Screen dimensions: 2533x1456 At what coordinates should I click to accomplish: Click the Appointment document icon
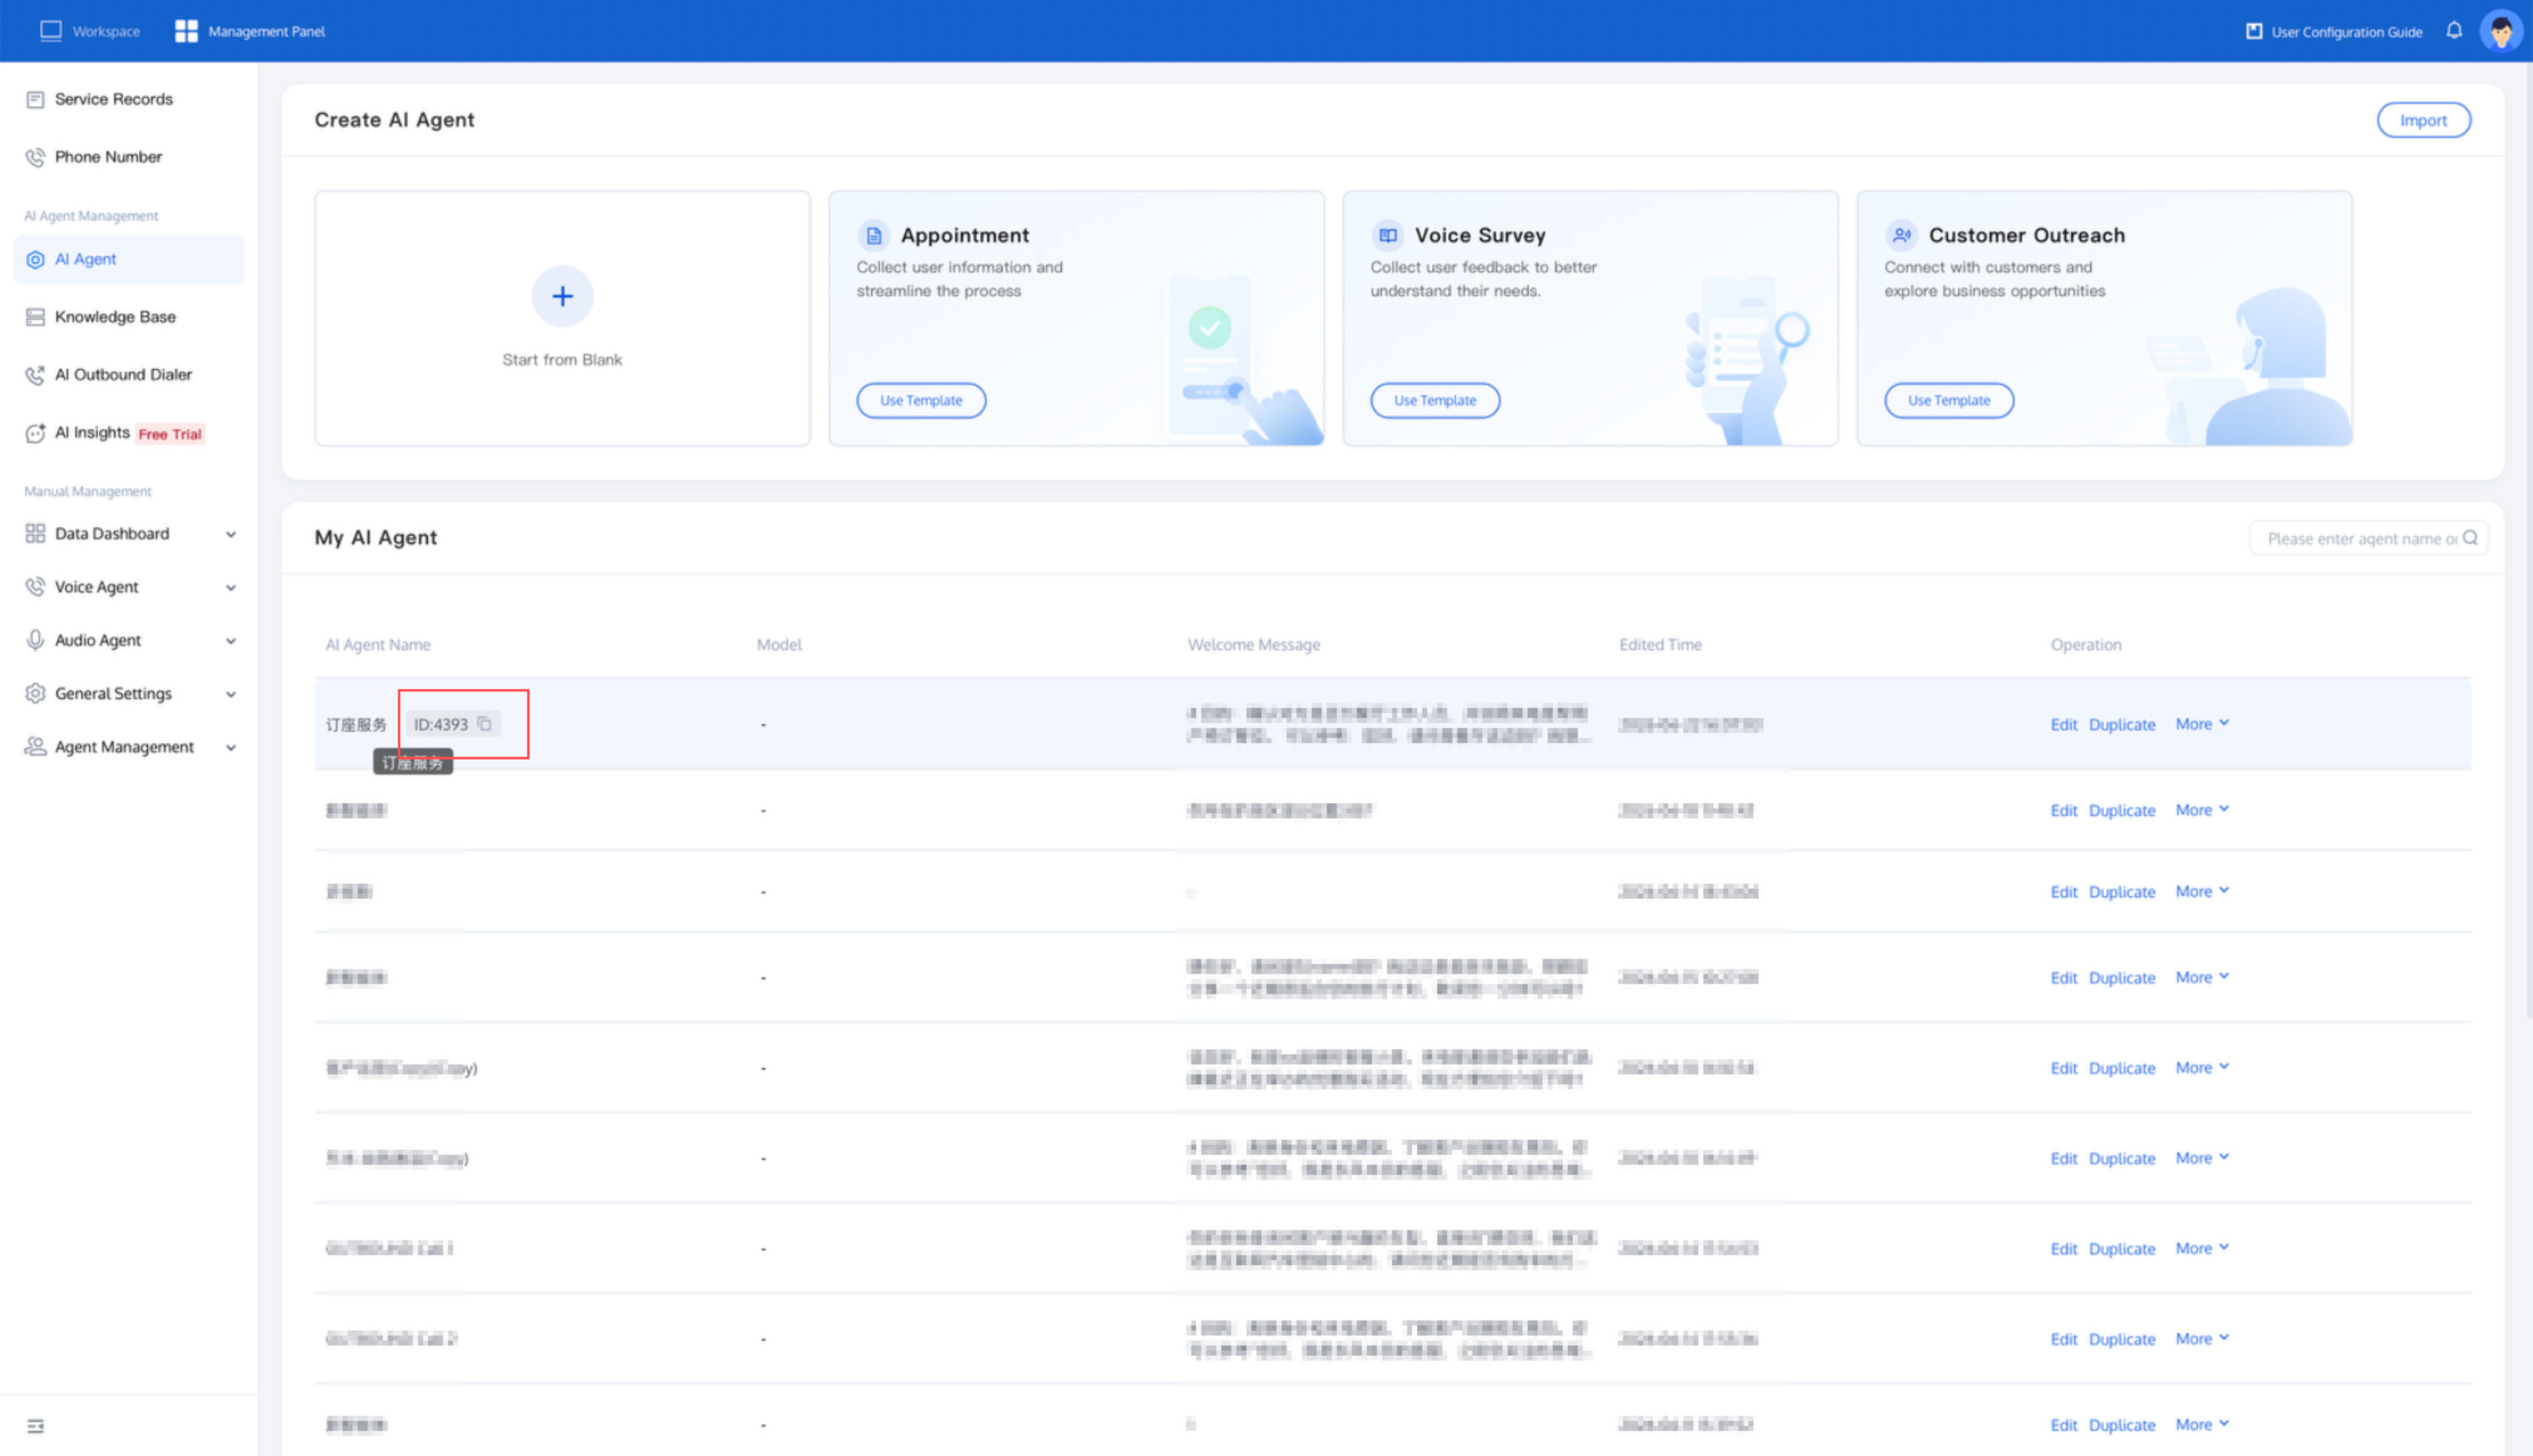click(874, 236)
